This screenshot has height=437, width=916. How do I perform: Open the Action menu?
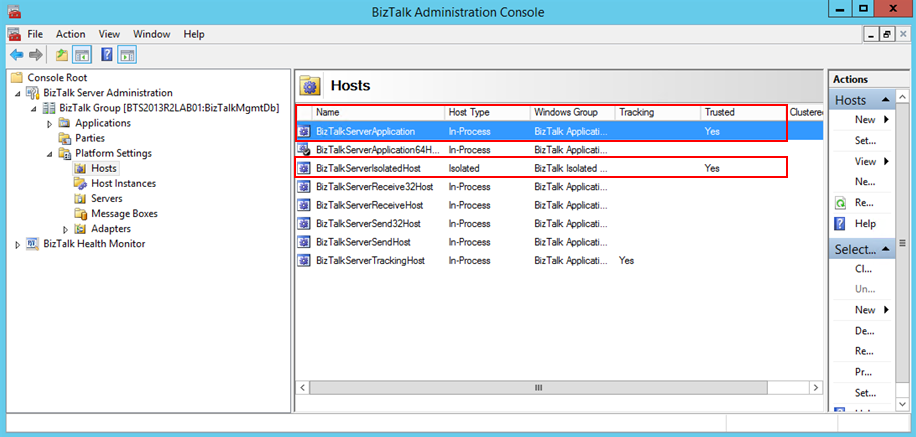pos(70,34)
